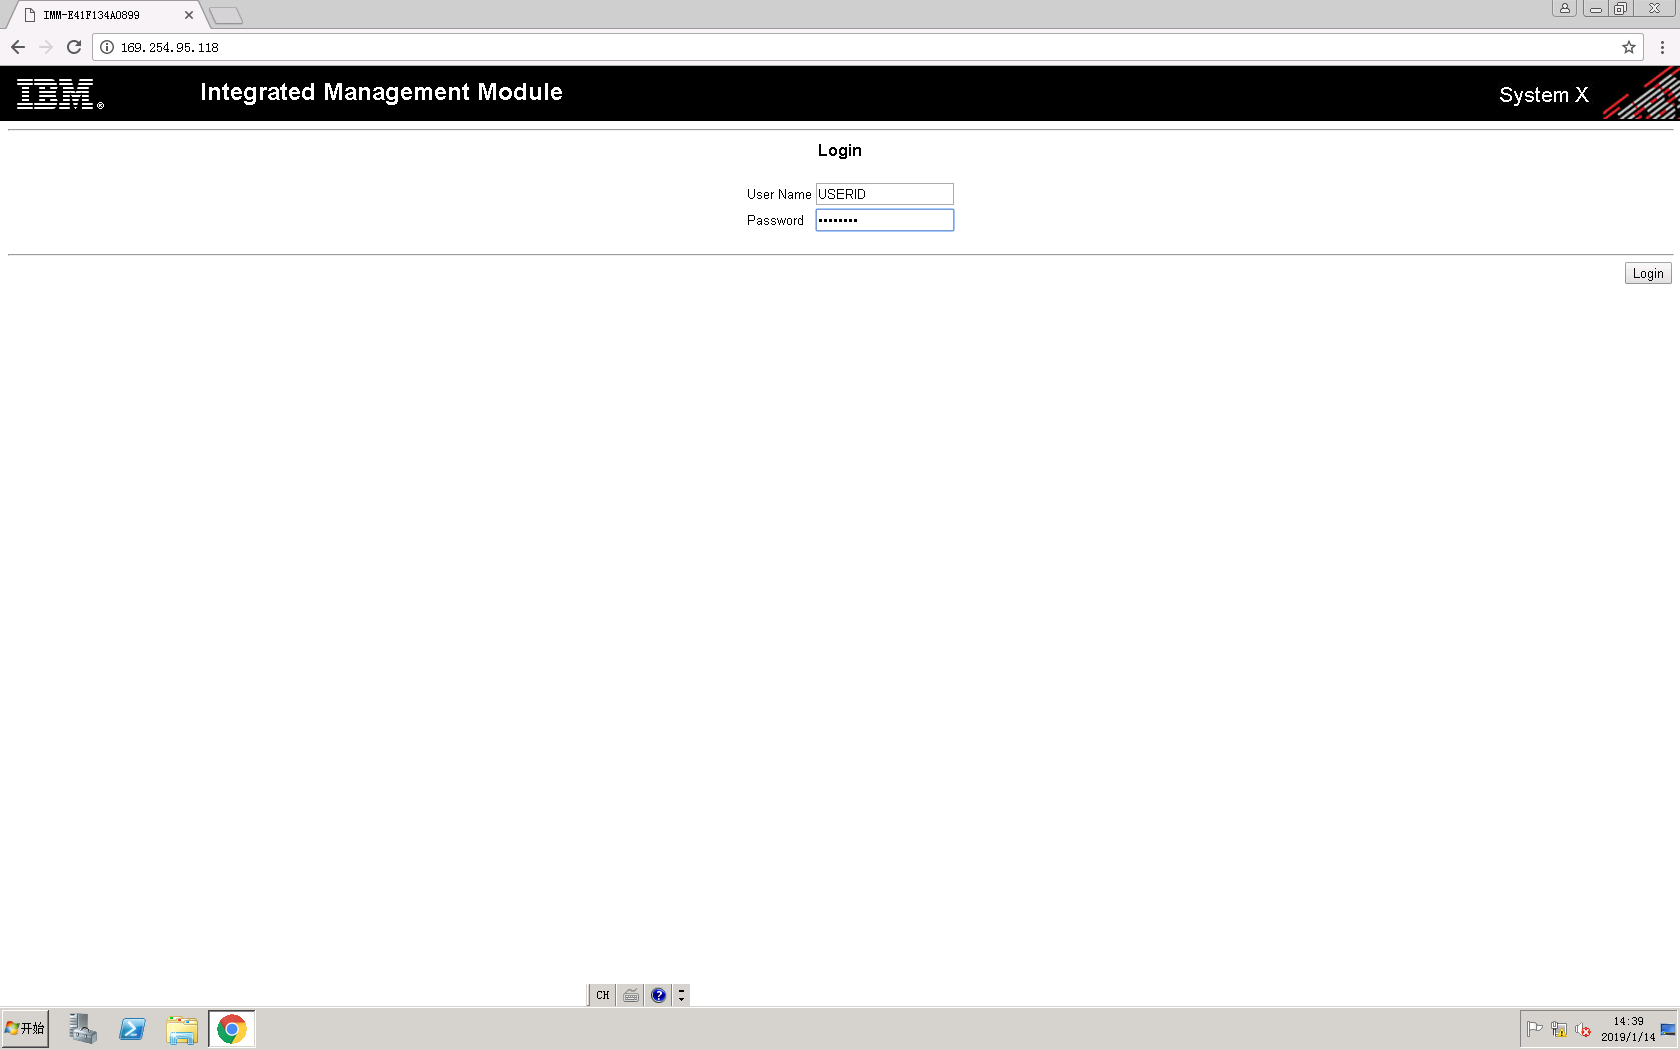
Task: Click the browser profile icon
Action: click(x=1565, y=9)
